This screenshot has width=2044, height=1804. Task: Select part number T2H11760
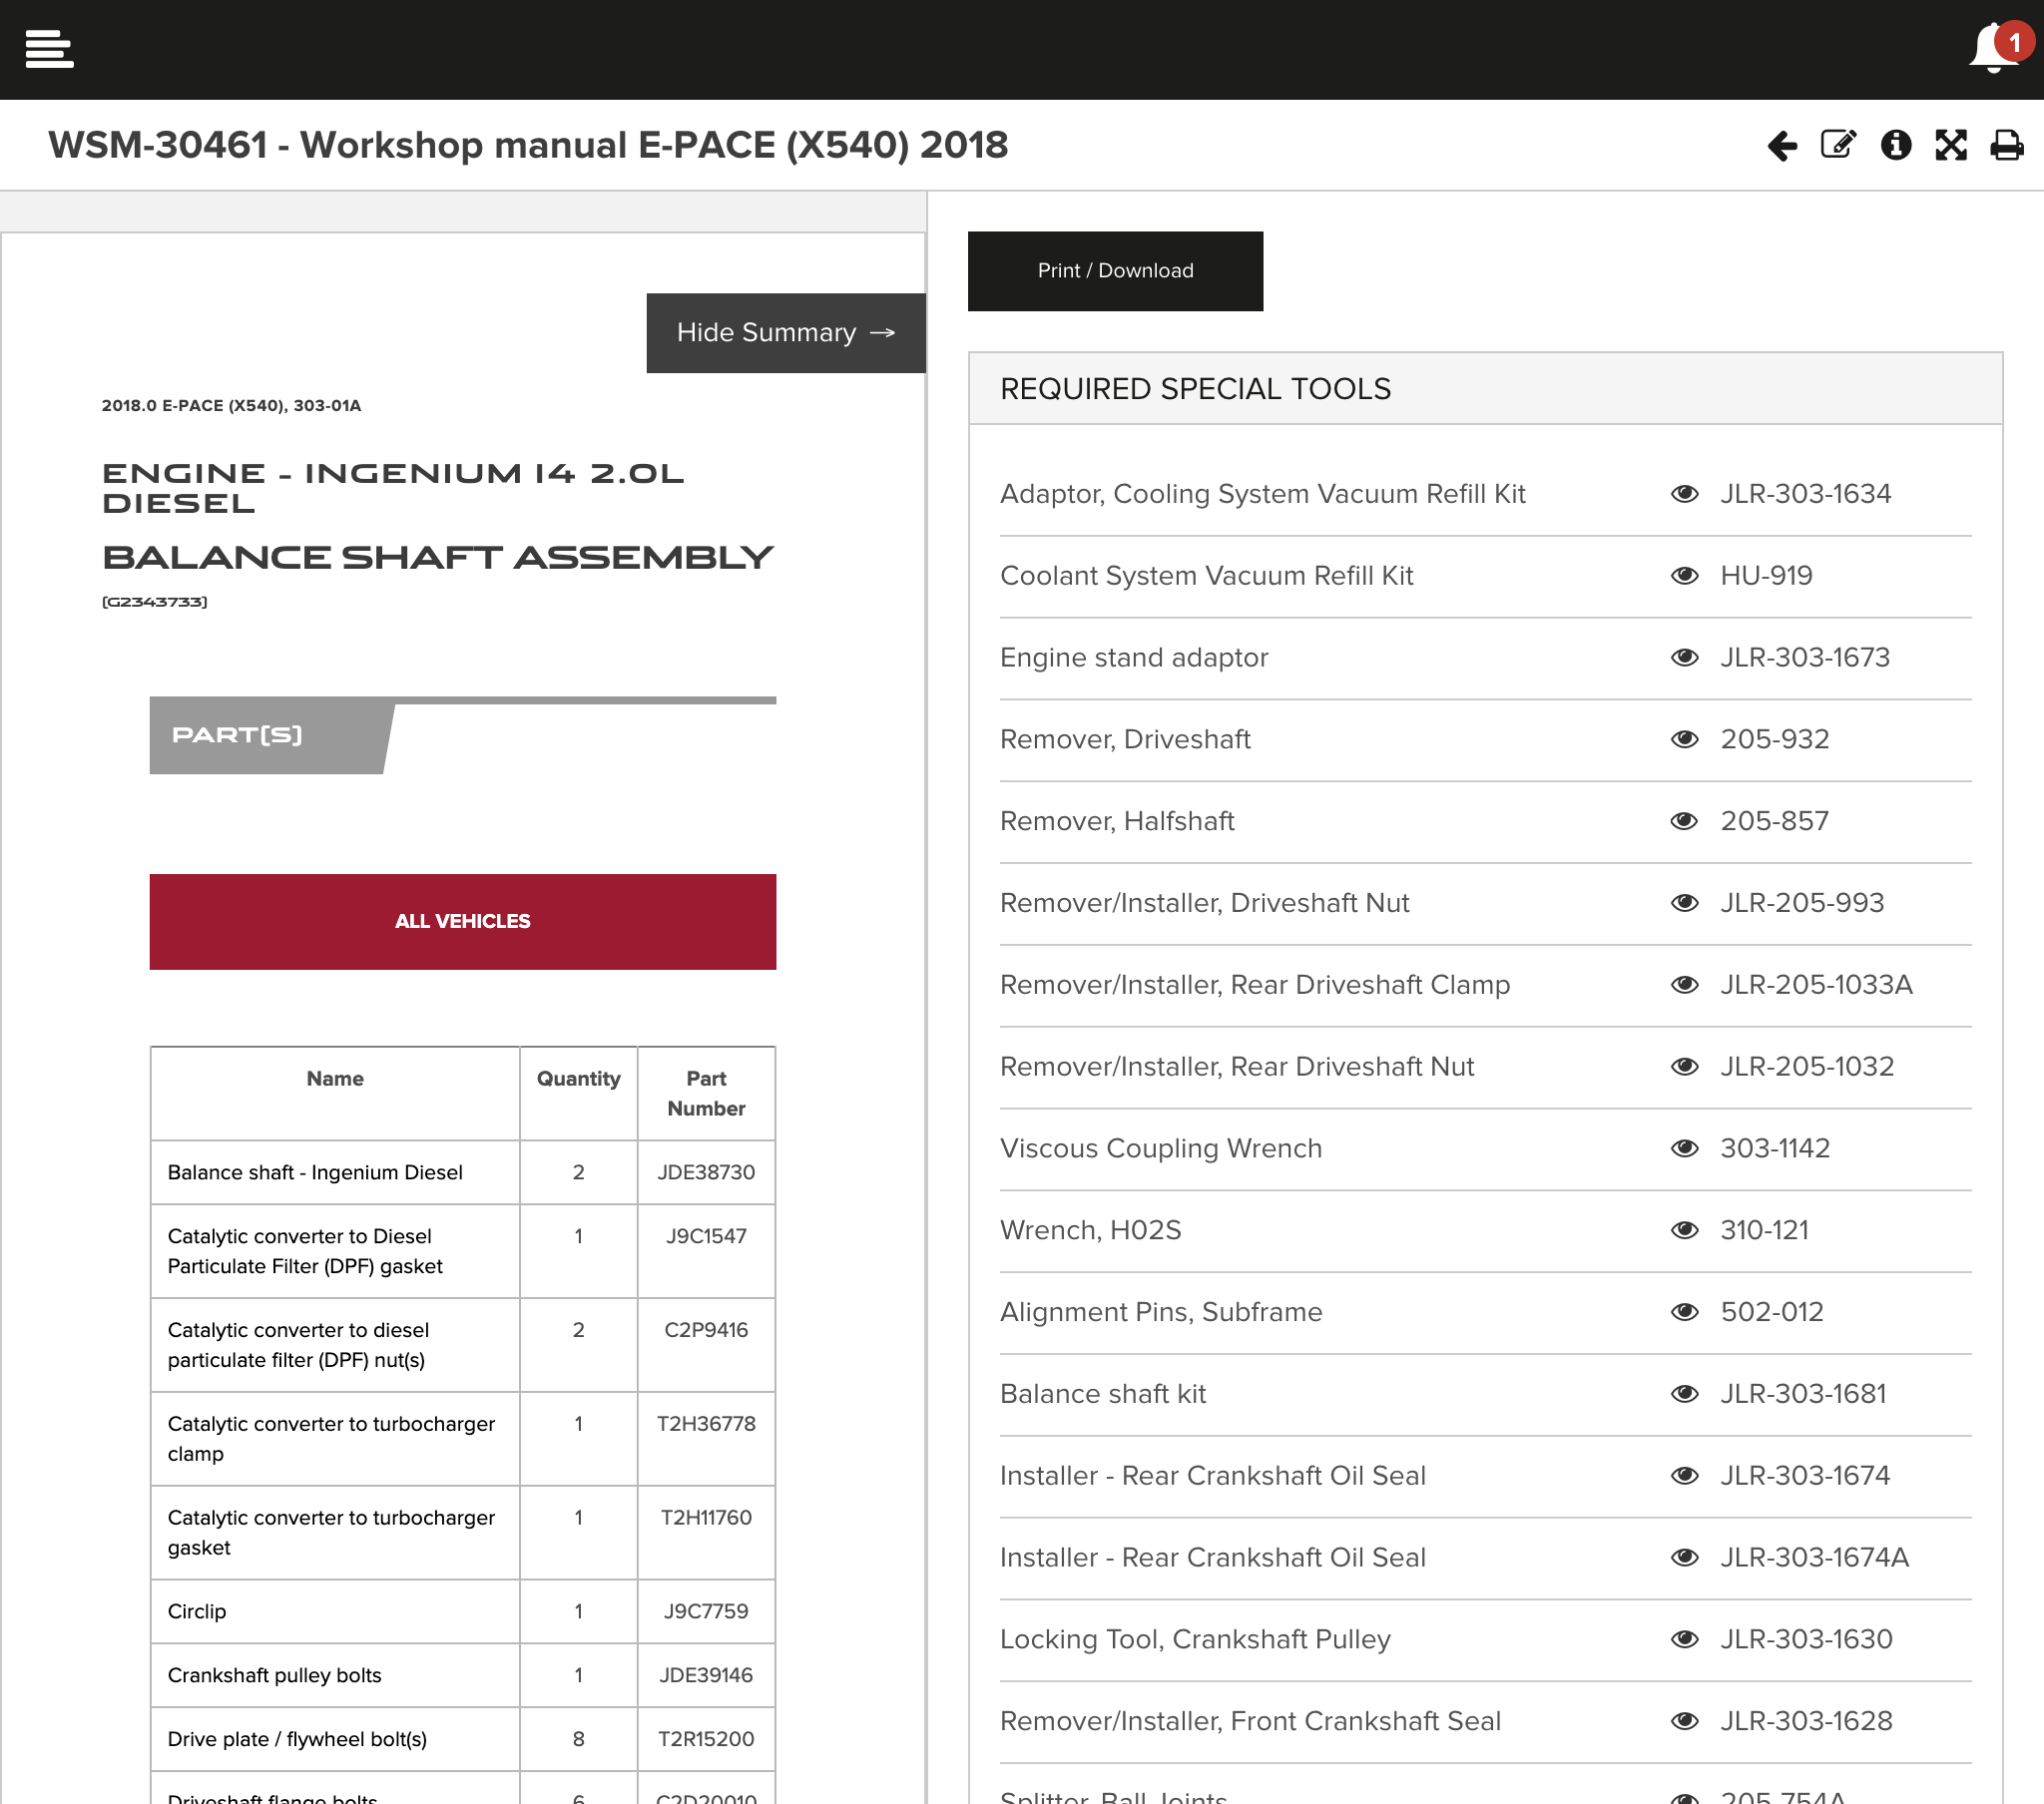(706, 1519)
